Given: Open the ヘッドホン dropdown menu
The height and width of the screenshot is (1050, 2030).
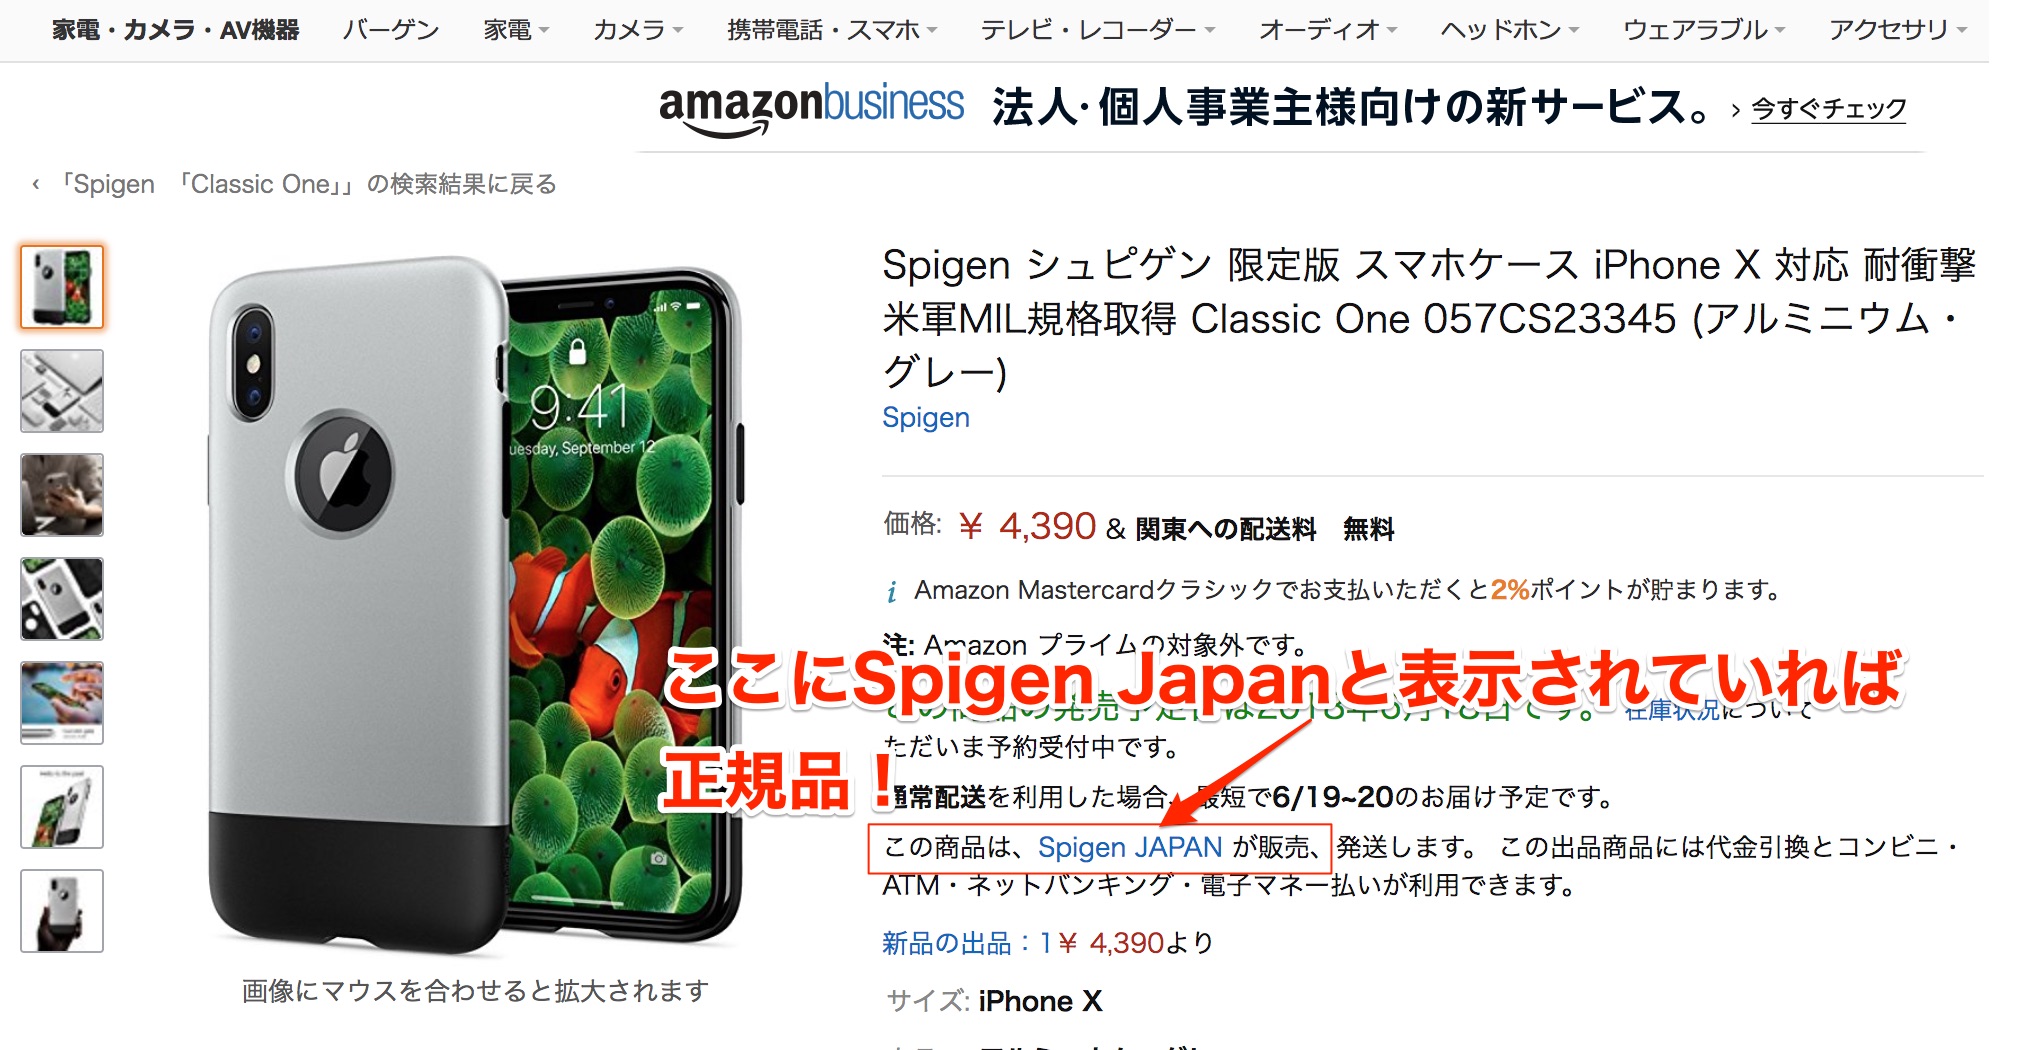Looking at the screenshot, I should coord(1509,30).
